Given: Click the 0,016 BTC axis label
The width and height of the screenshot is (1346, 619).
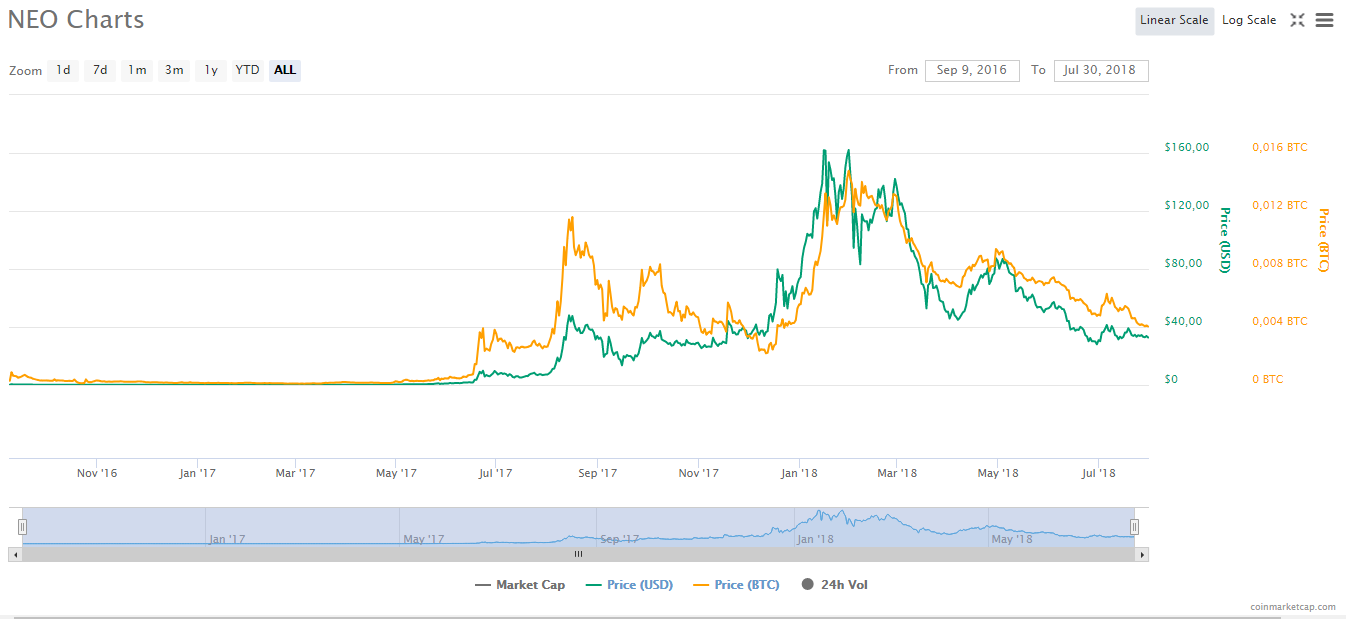Looking at the screenshot, I should (x=1280, y=147).
